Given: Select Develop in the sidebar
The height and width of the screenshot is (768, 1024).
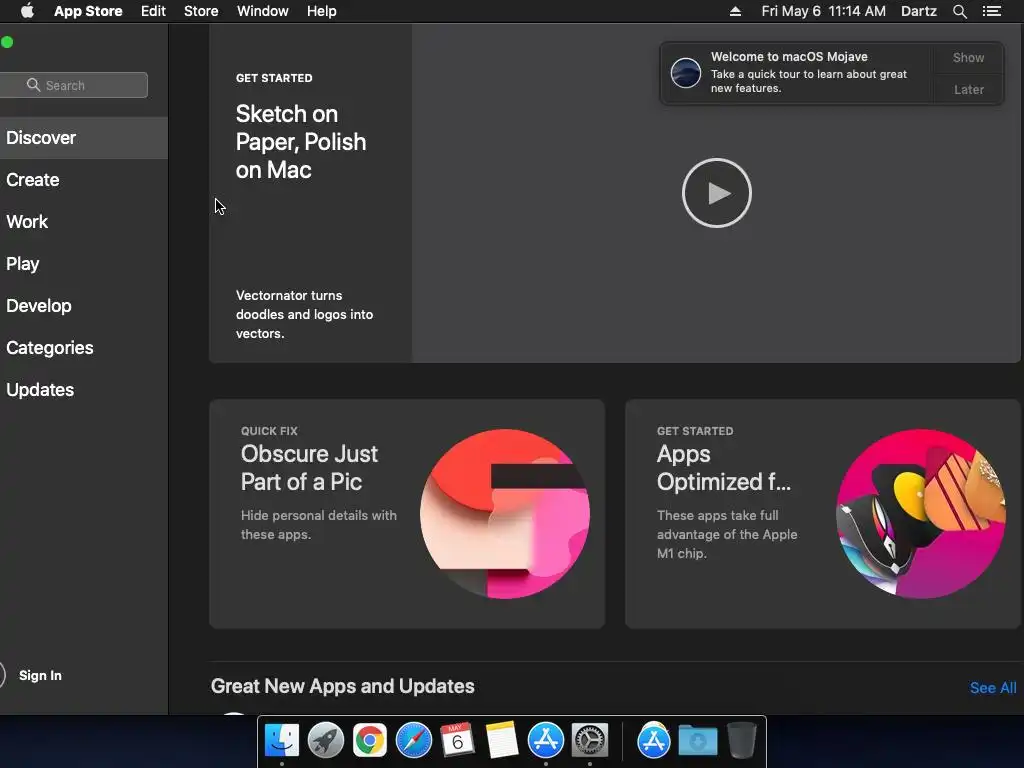Looking at the screenshot, I should (84, 306).
